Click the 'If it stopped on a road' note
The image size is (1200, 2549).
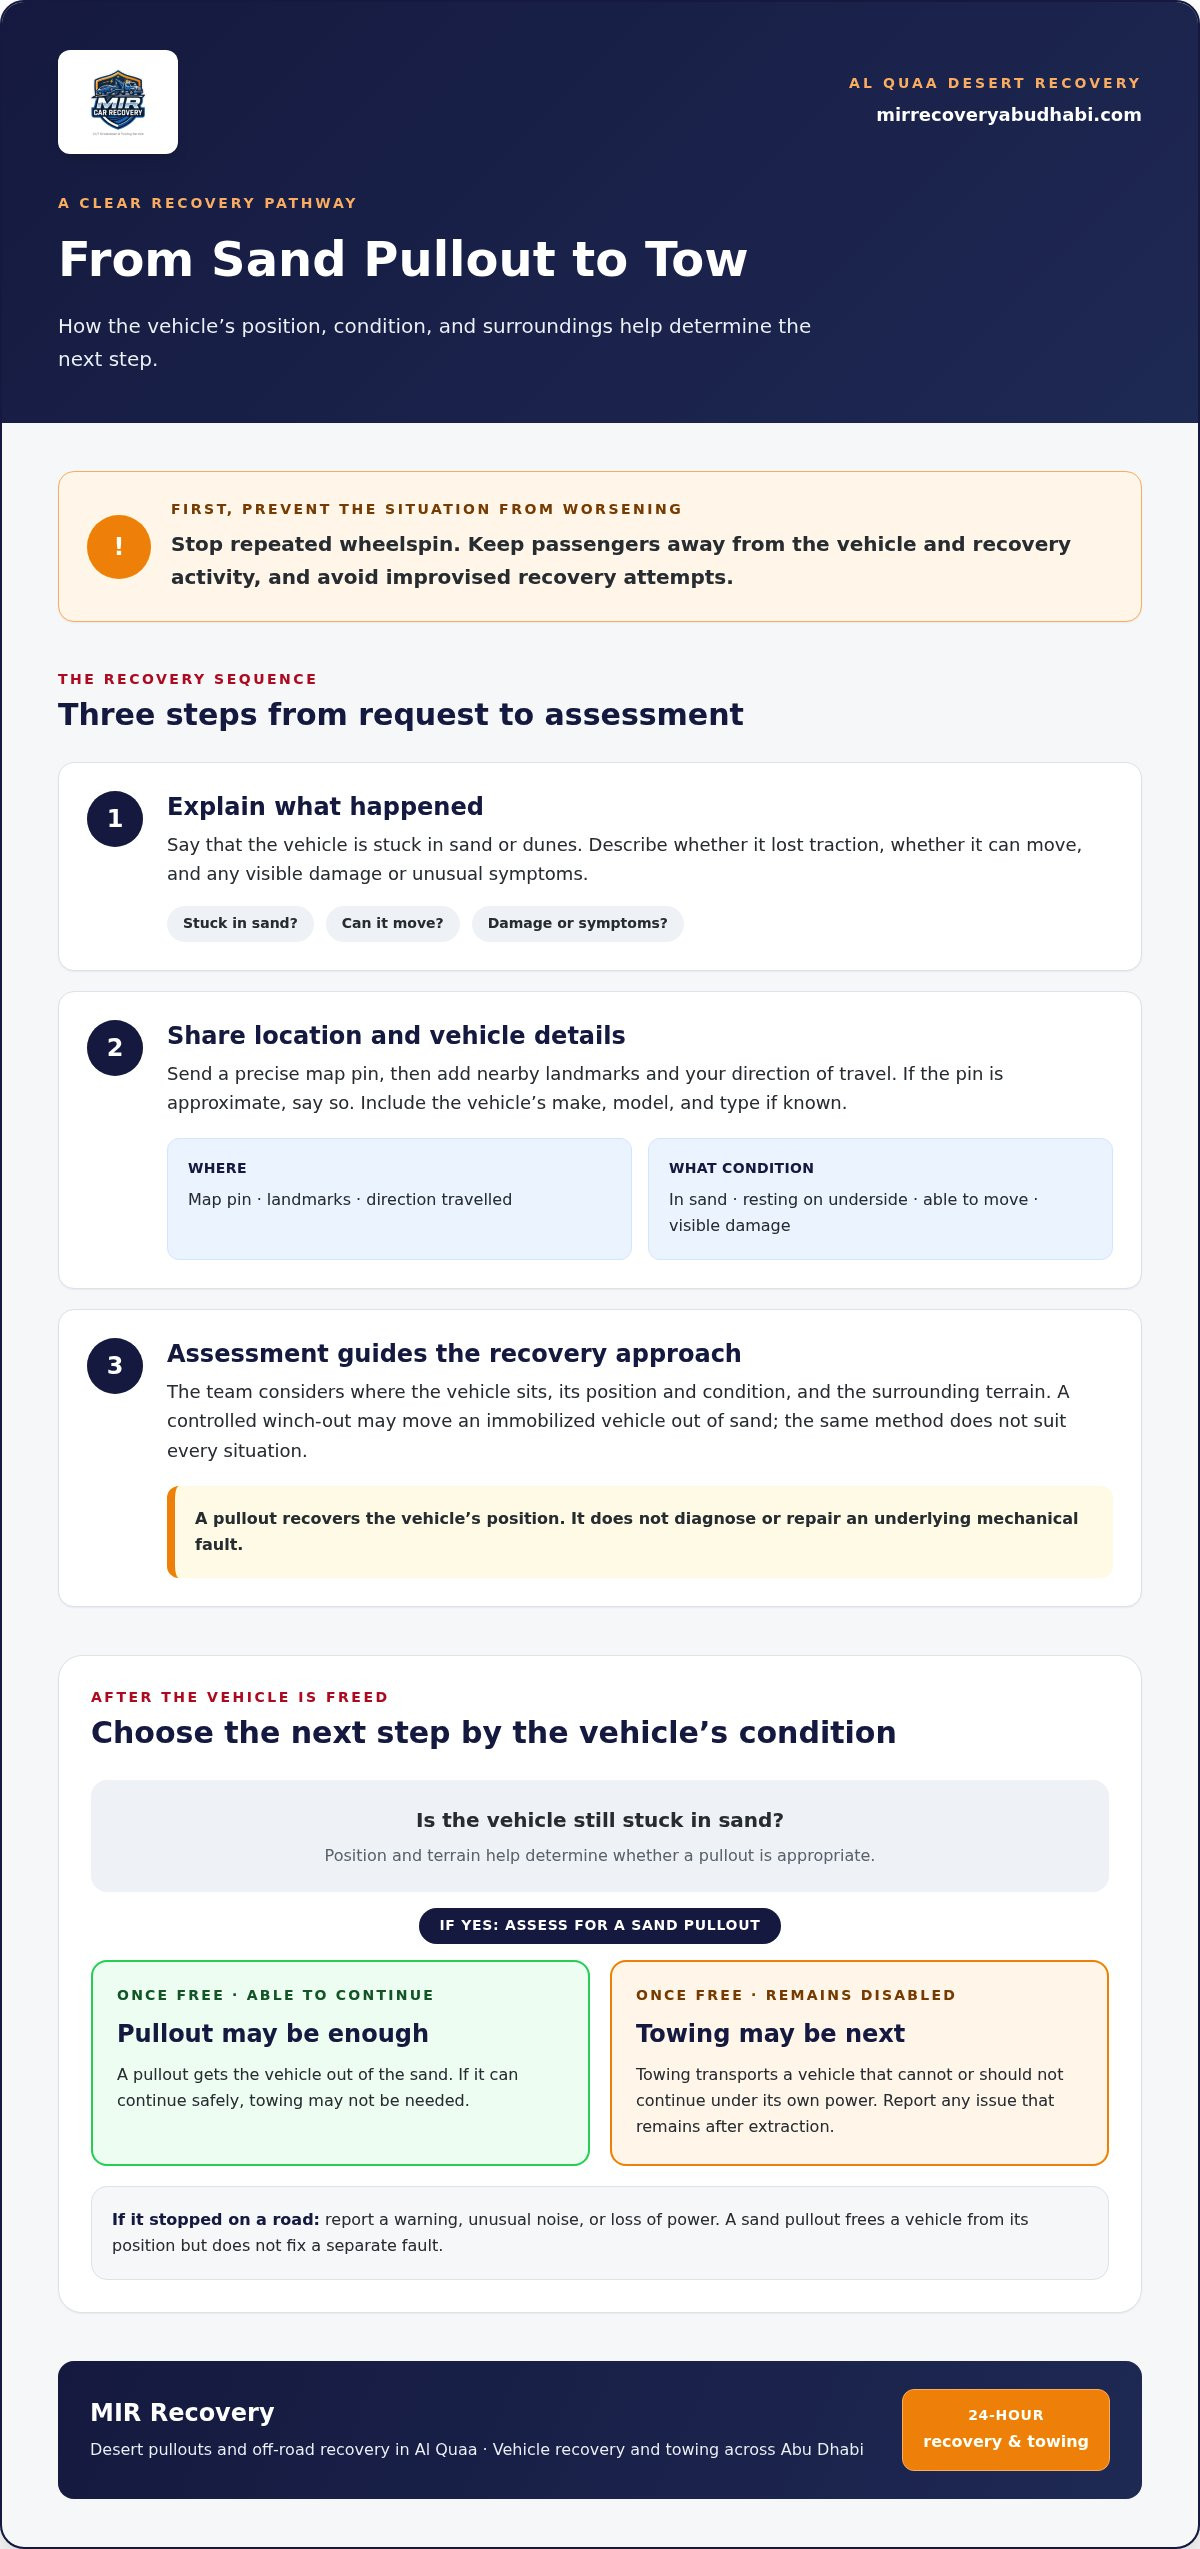[x=600, y=2232]
